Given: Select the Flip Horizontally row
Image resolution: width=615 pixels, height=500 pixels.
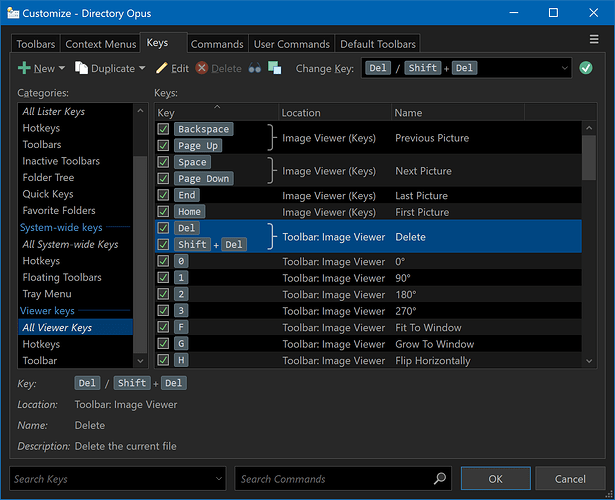Looking at the screenshot, I should tap(368, 360).
